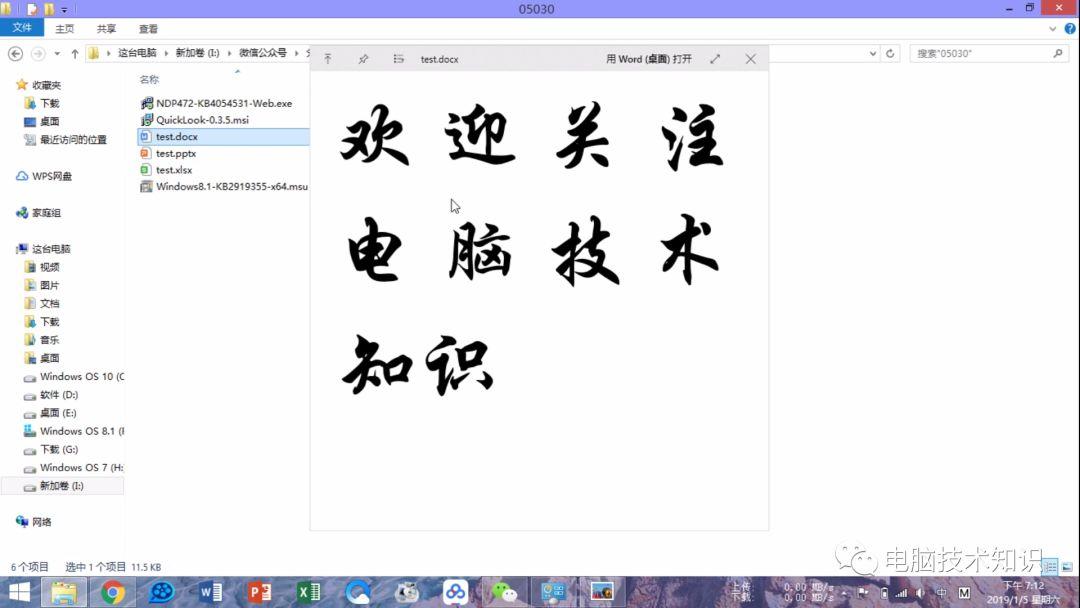
Task: Open the Windows Start button
Action: [x=19, y=592]
